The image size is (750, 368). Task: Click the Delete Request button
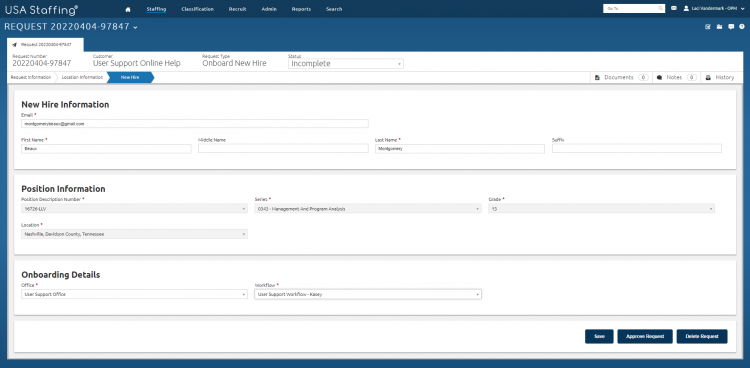(702, 336)
